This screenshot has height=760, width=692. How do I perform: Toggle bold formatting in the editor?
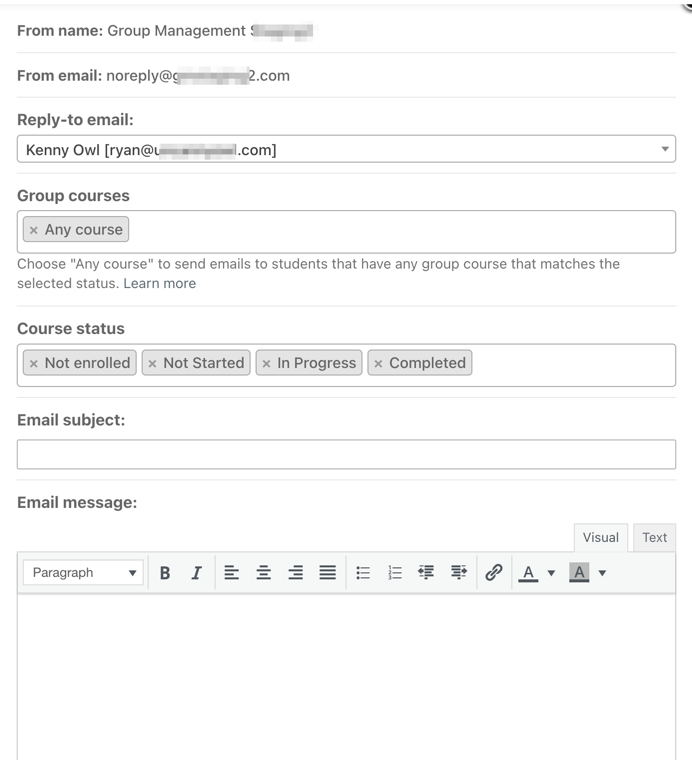(165, 573)
